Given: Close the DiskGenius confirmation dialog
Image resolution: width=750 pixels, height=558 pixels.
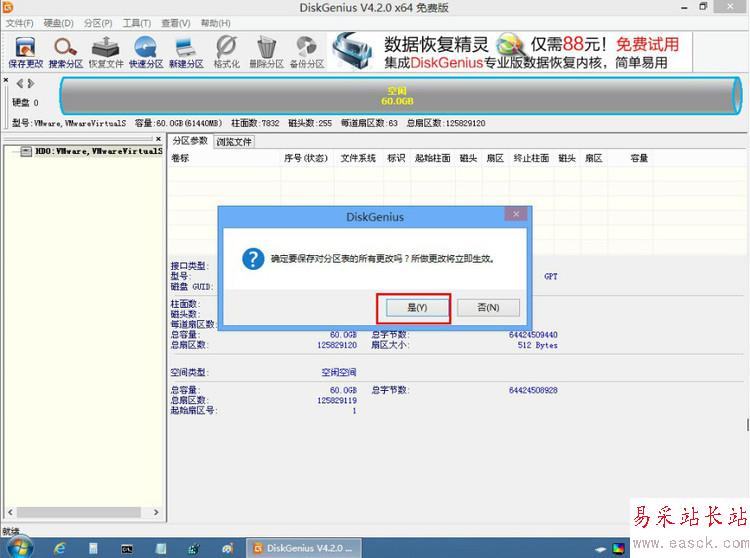Looking at the screenshot, I should click(x=516, y=214).
